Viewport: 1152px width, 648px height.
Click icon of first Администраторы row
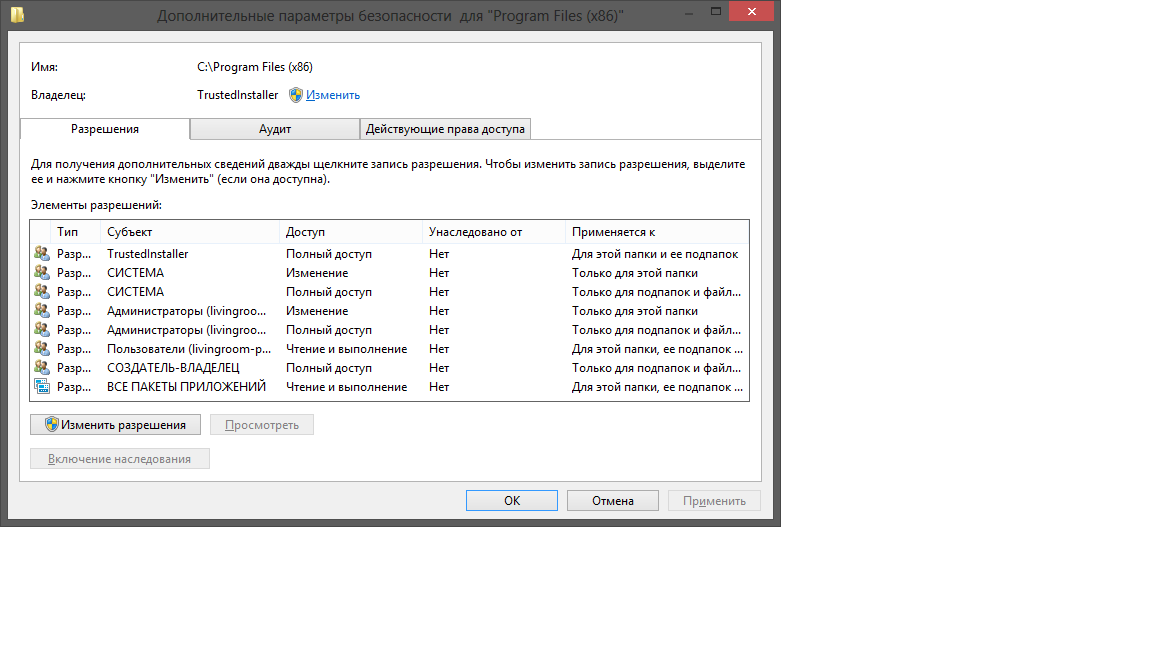click(x=41, y=311)
